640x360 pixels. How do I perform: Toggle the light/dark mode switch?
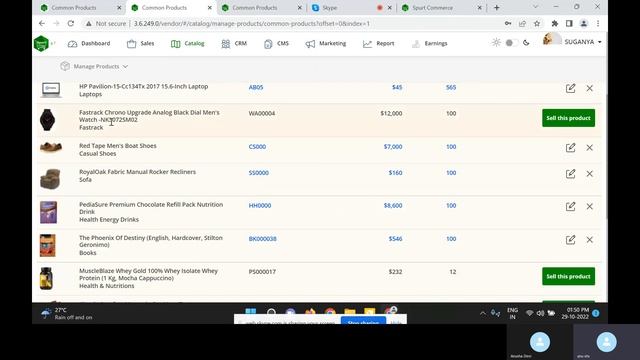coord(511,42)
